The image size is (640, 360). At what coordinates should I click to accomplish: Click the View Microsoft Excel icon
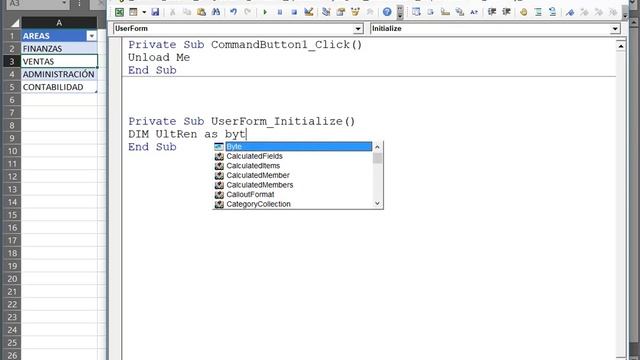(119, 12)
